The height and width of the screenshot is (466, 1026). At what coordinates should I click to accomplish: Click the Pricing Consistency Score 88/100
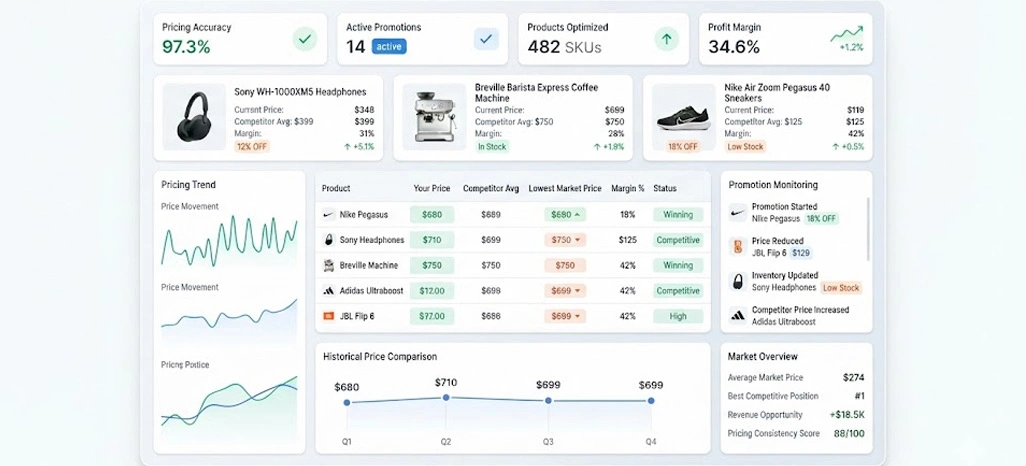pyautogui.click(x=849, y=433)
